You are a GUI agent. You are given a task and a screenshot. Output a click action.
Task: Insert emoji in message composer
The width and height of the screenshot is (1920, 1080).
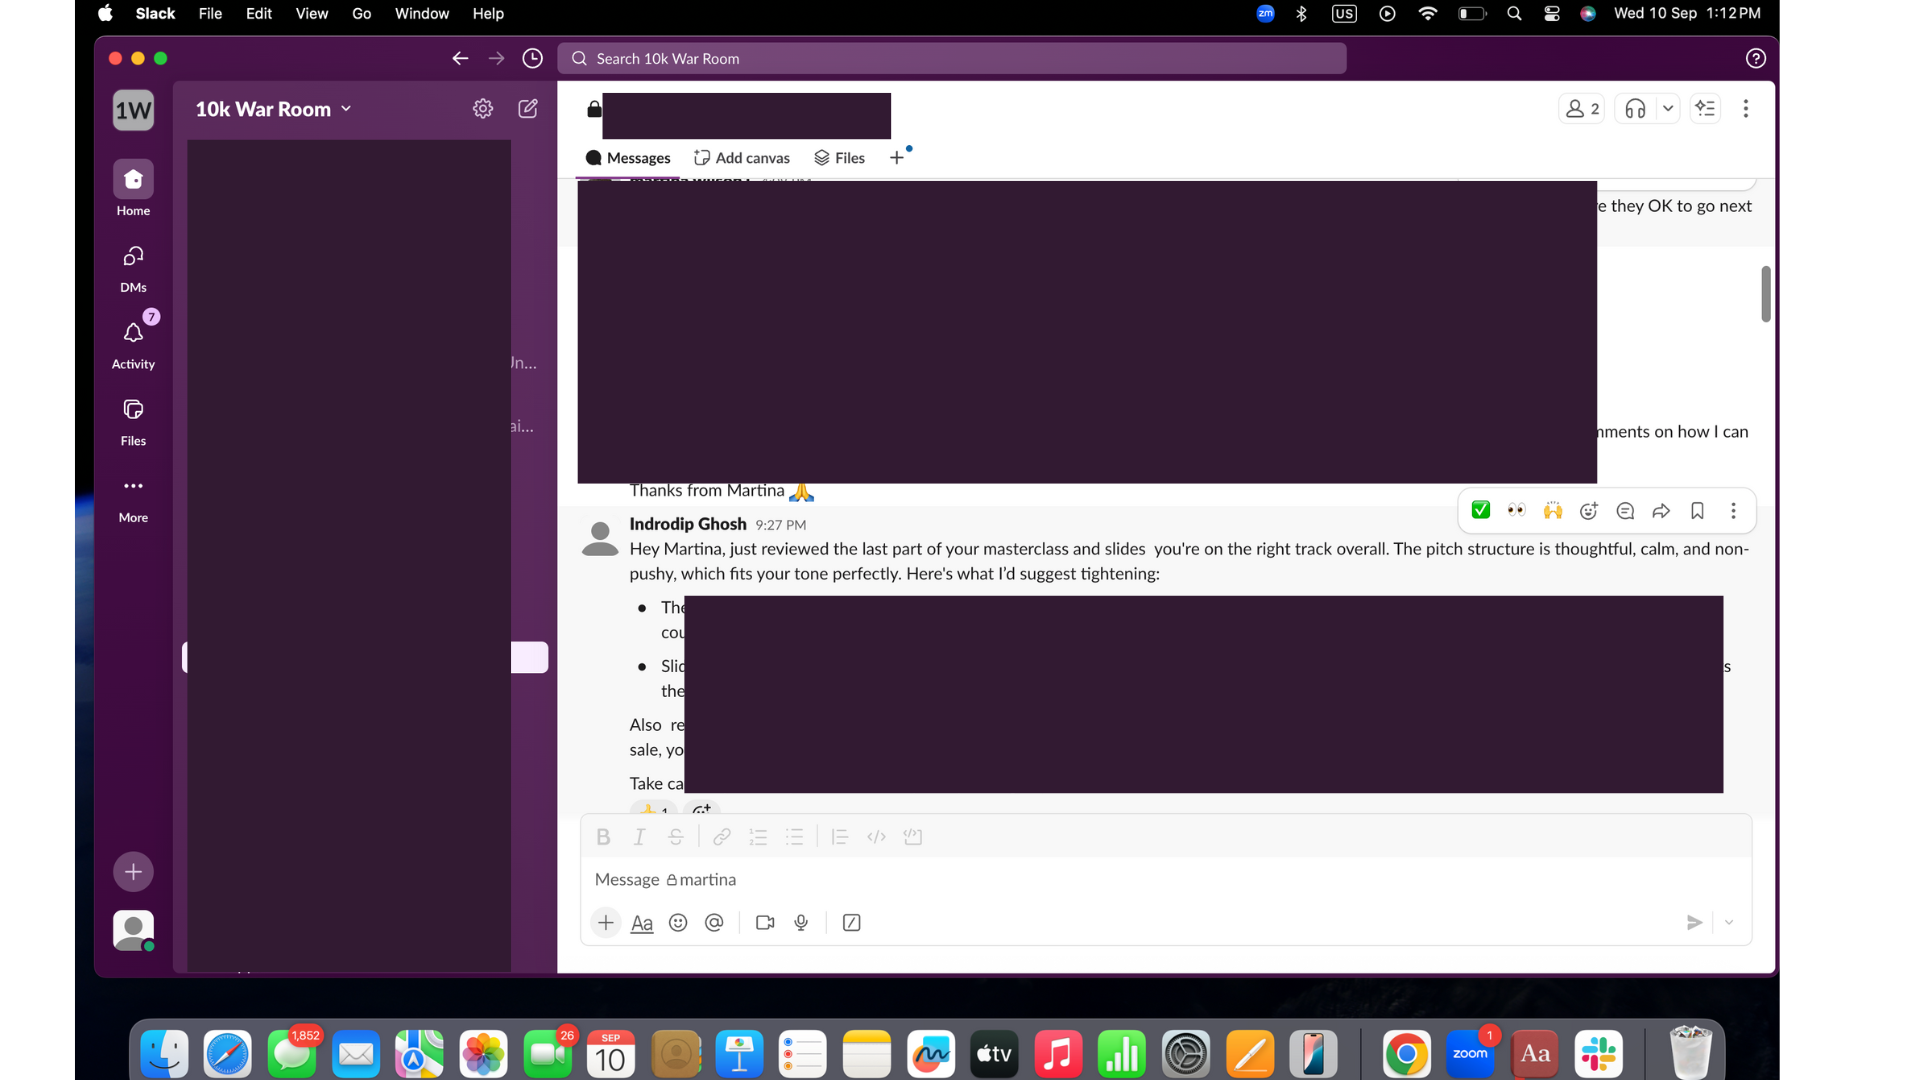(678, 923)
